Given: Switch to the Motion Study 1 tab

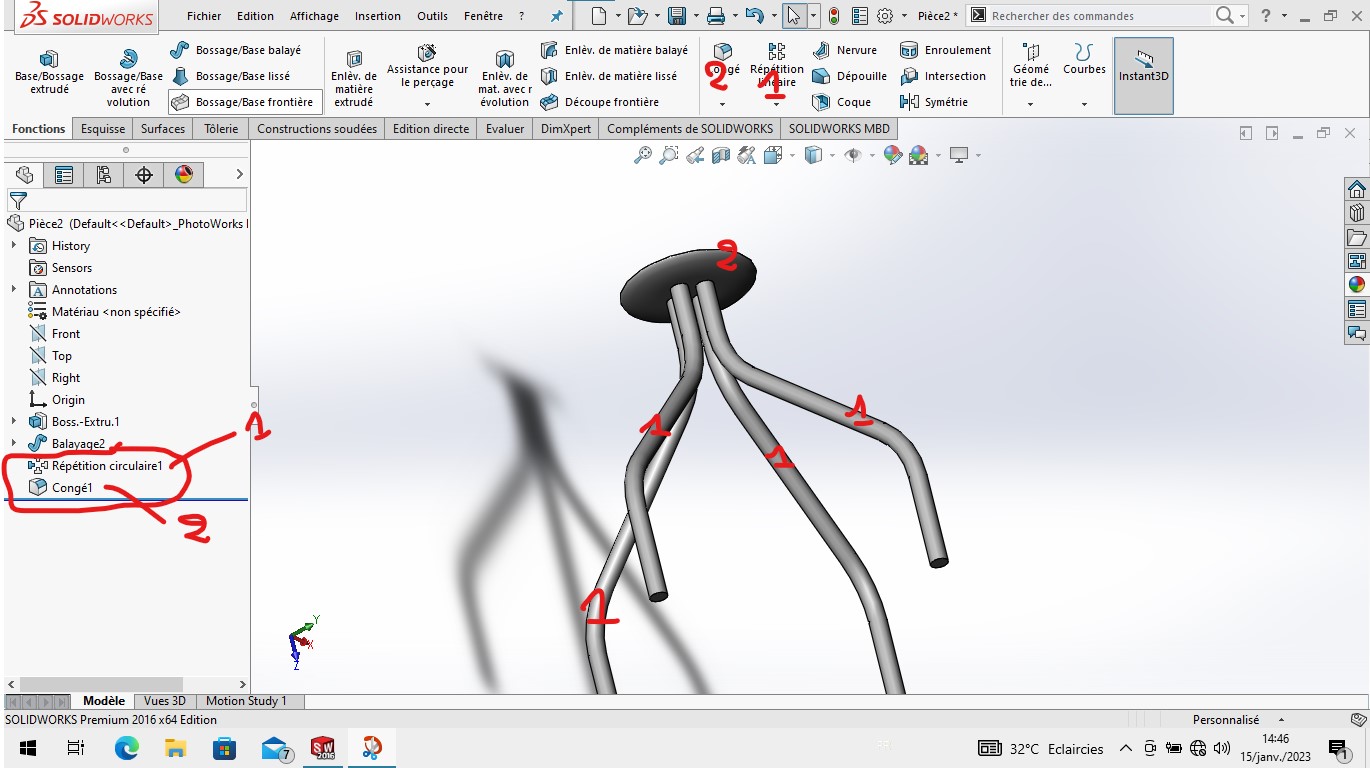Looking at the screenshot, I should [x=246, y=701].
